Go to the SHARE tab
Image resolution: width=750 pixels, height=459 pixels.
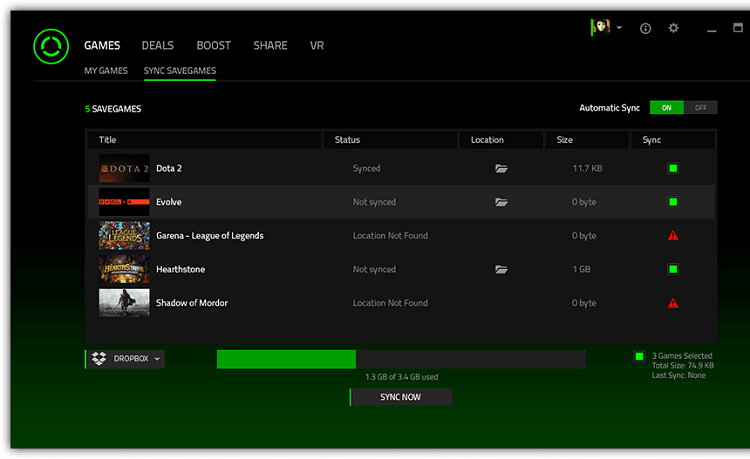coord(270,45)
